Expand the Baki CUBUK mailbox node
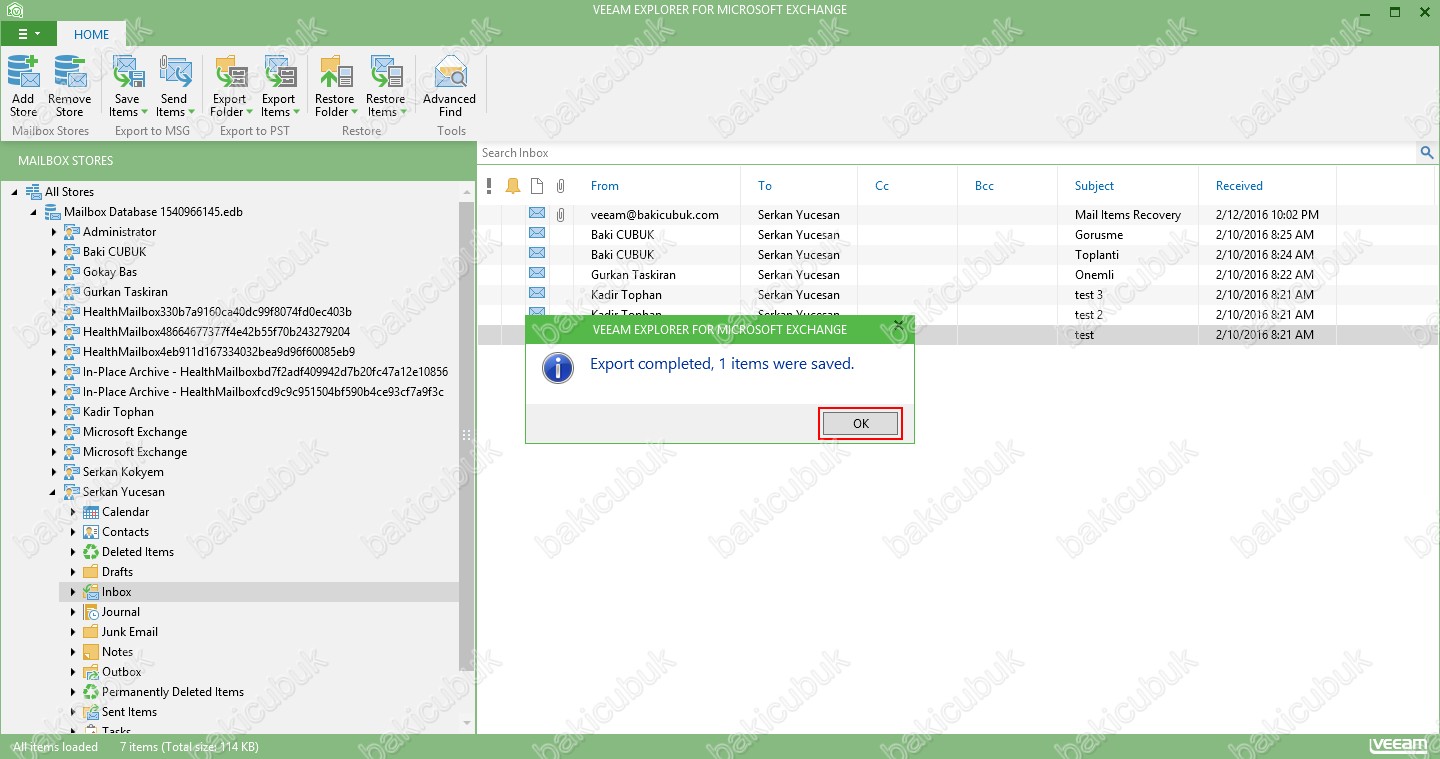1440x759 pixels. click(54, 252)
